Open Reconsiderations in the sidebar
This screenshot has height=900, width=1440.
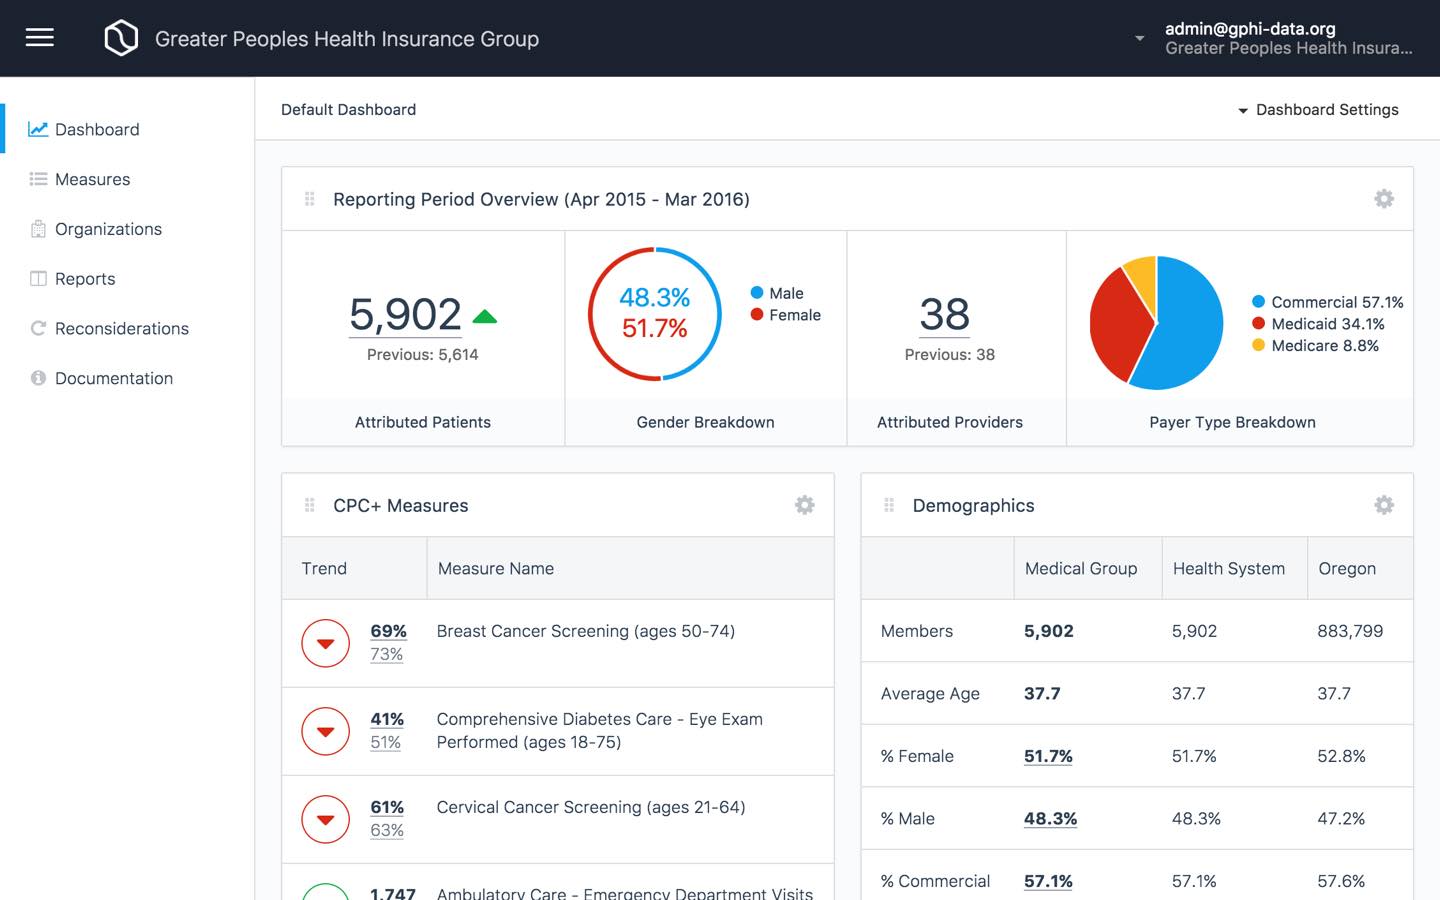coord(121,328)
